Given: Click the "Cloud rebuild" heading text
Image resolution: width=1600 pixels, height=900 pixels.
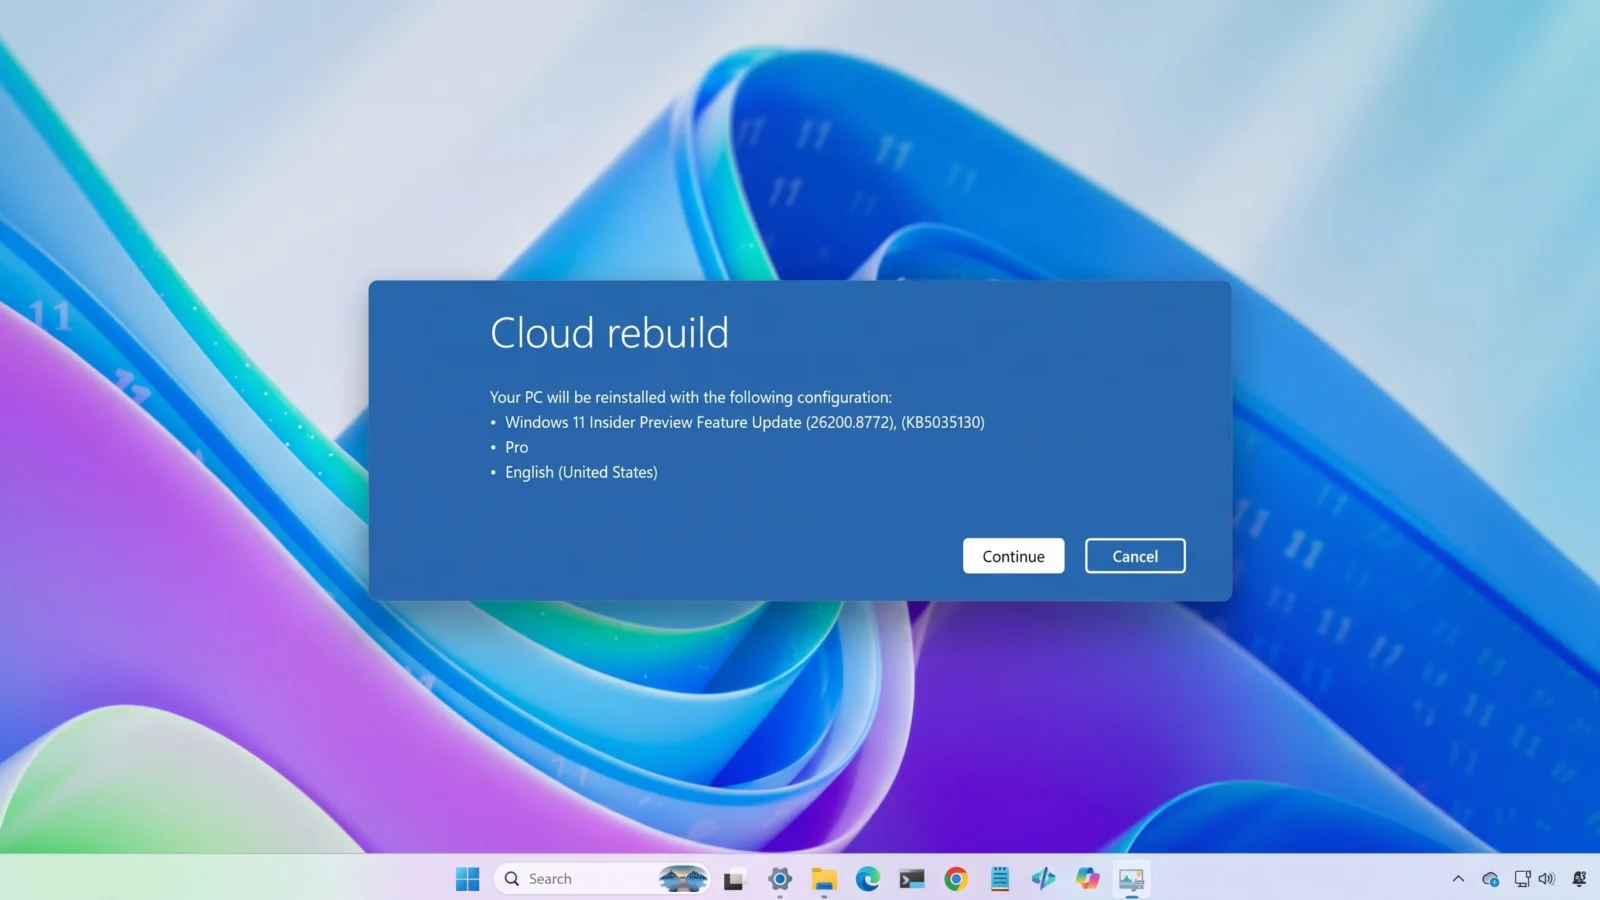Looking at the screenshot, I should 609,333.
